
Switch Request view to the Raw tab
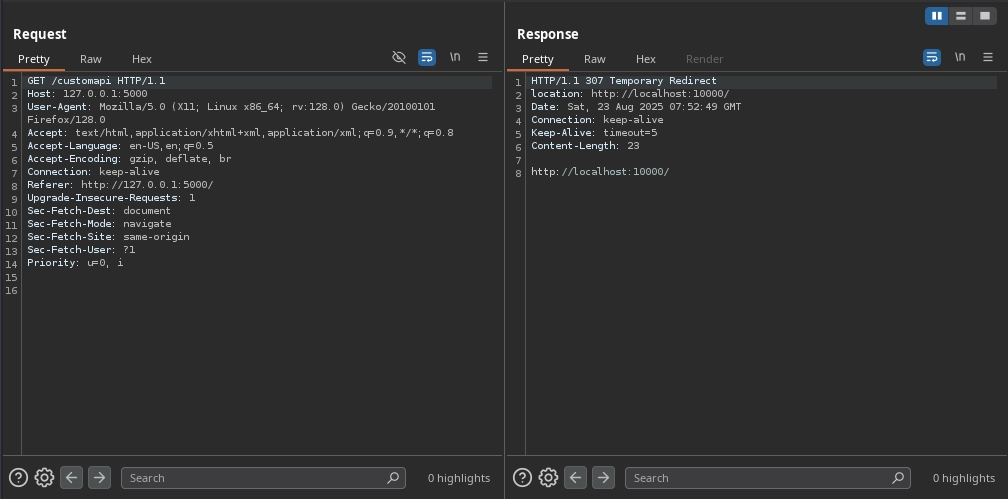click(x=91, y=59)
